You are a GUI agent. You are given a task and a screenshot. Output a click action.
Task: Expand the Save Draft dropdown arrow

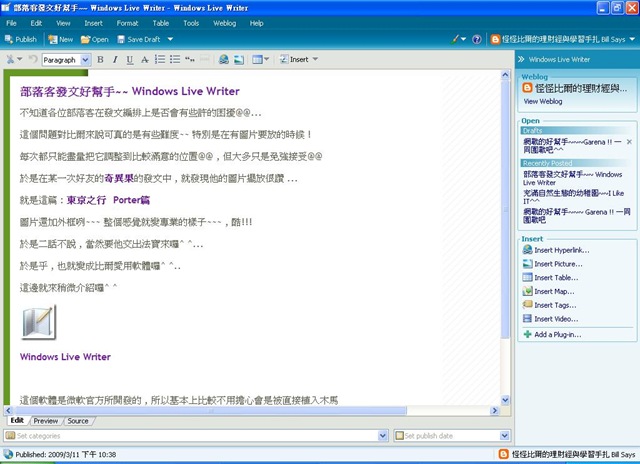(170, 40)
